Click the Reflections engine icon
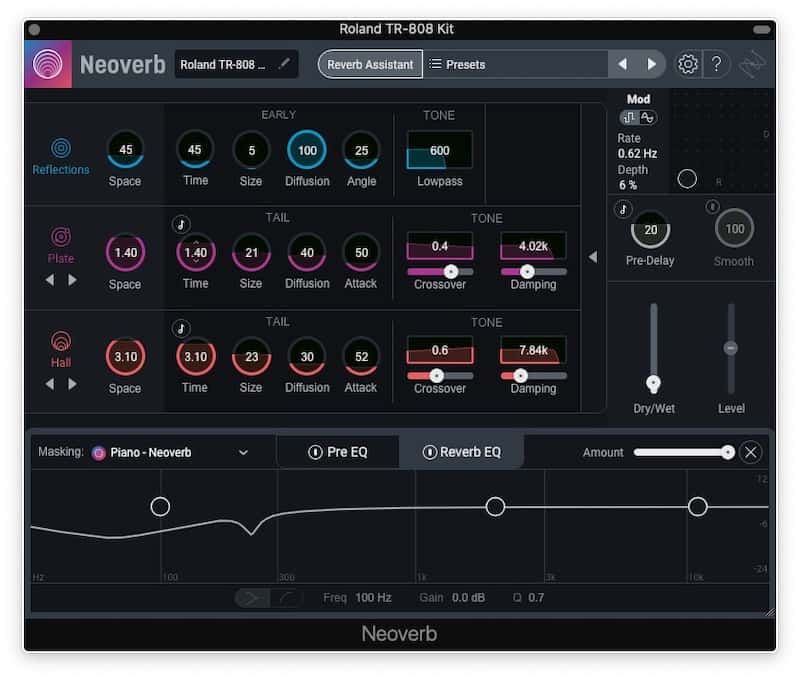 click(x=61, y=148)
